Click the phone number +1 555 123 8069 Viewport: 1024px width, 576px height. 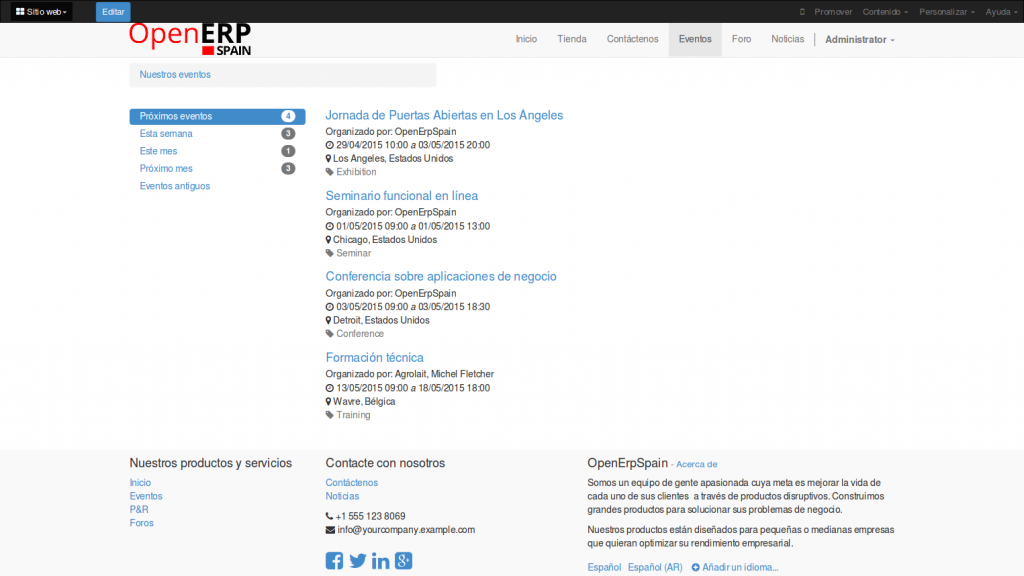coord(370,516)
